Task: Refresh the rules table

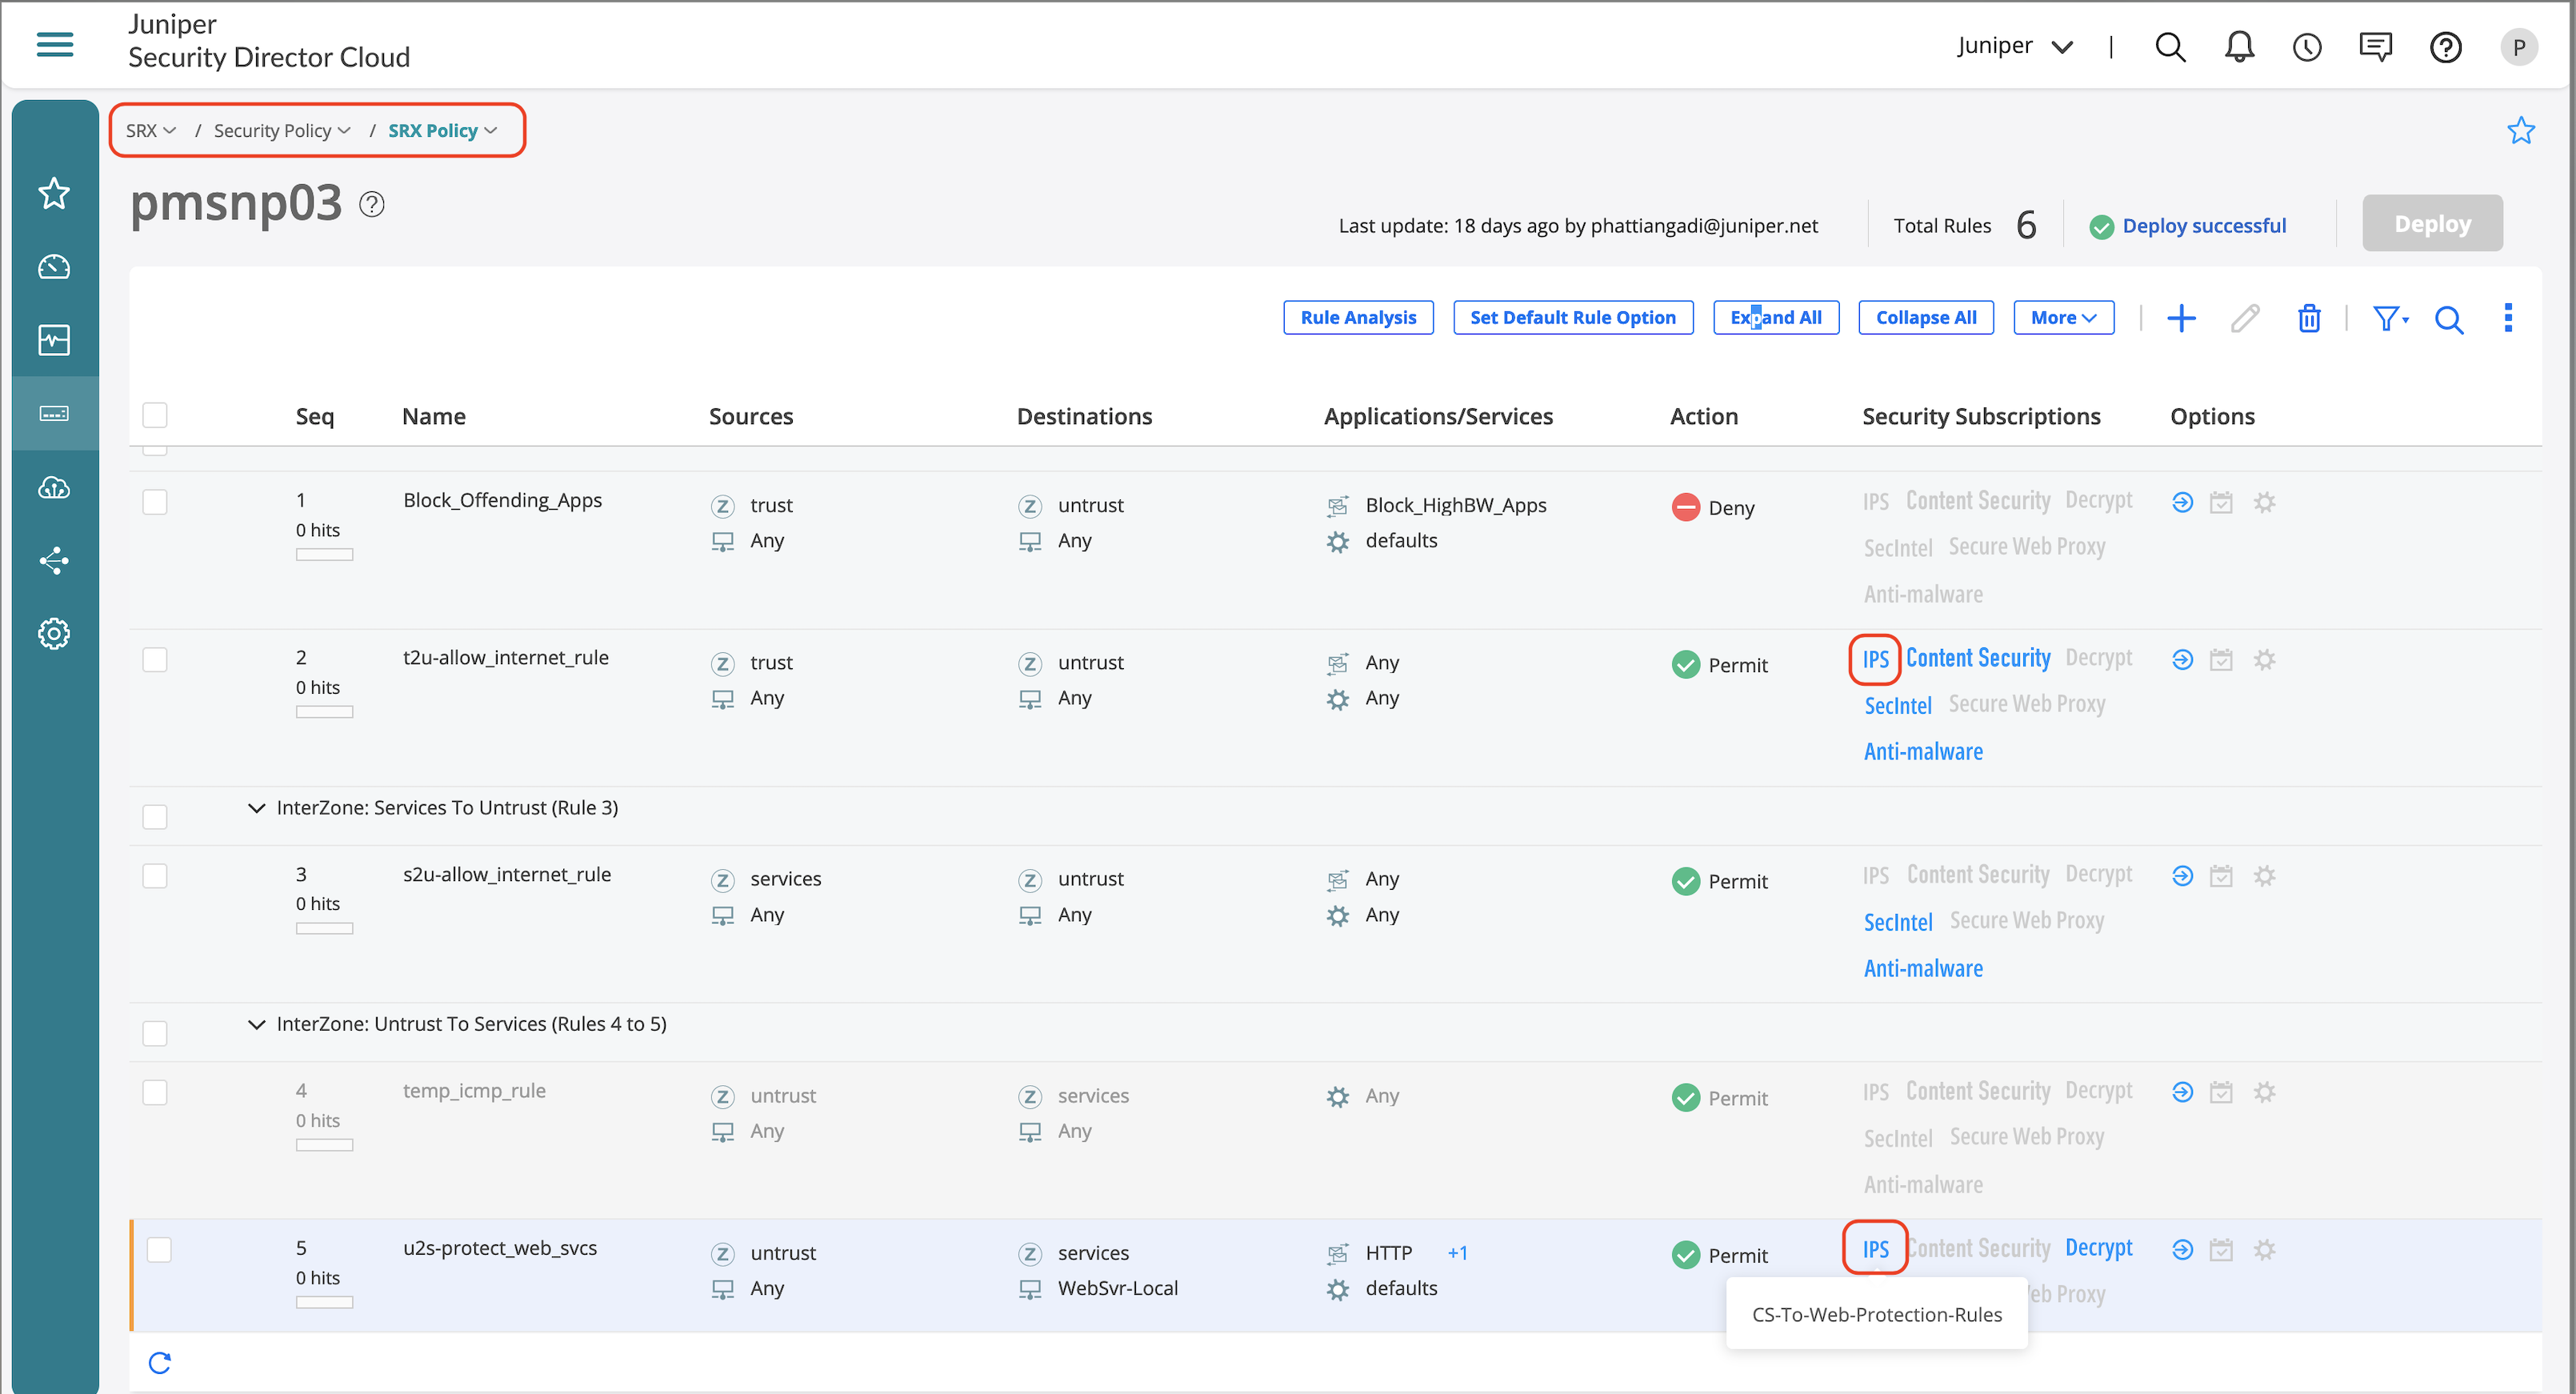Action: pos(160,1362)
